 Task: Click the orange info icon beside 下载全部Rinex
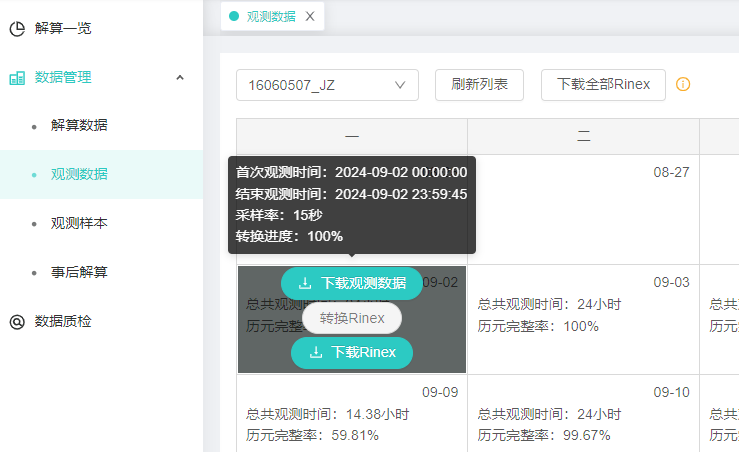point(683,85)
